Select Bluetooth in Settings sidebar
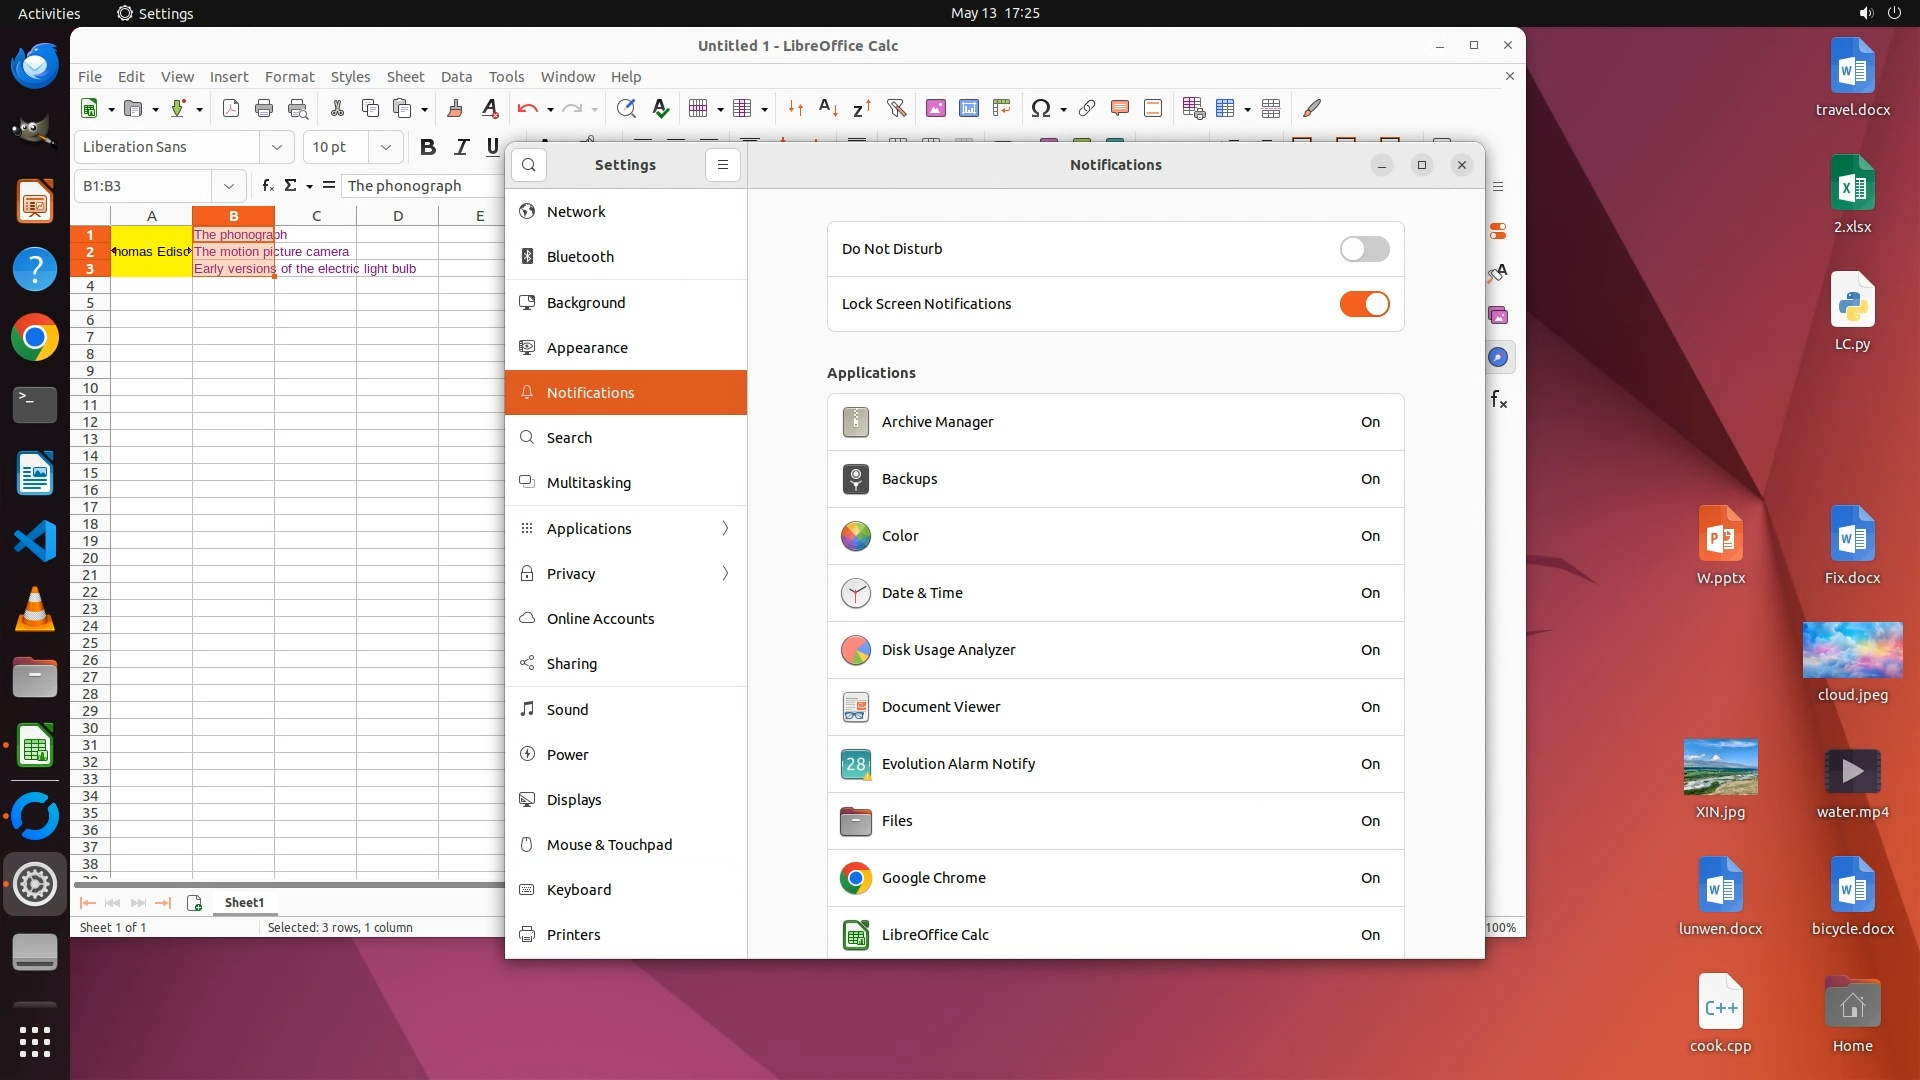The image size is (1920, 1080). [580, 257]
